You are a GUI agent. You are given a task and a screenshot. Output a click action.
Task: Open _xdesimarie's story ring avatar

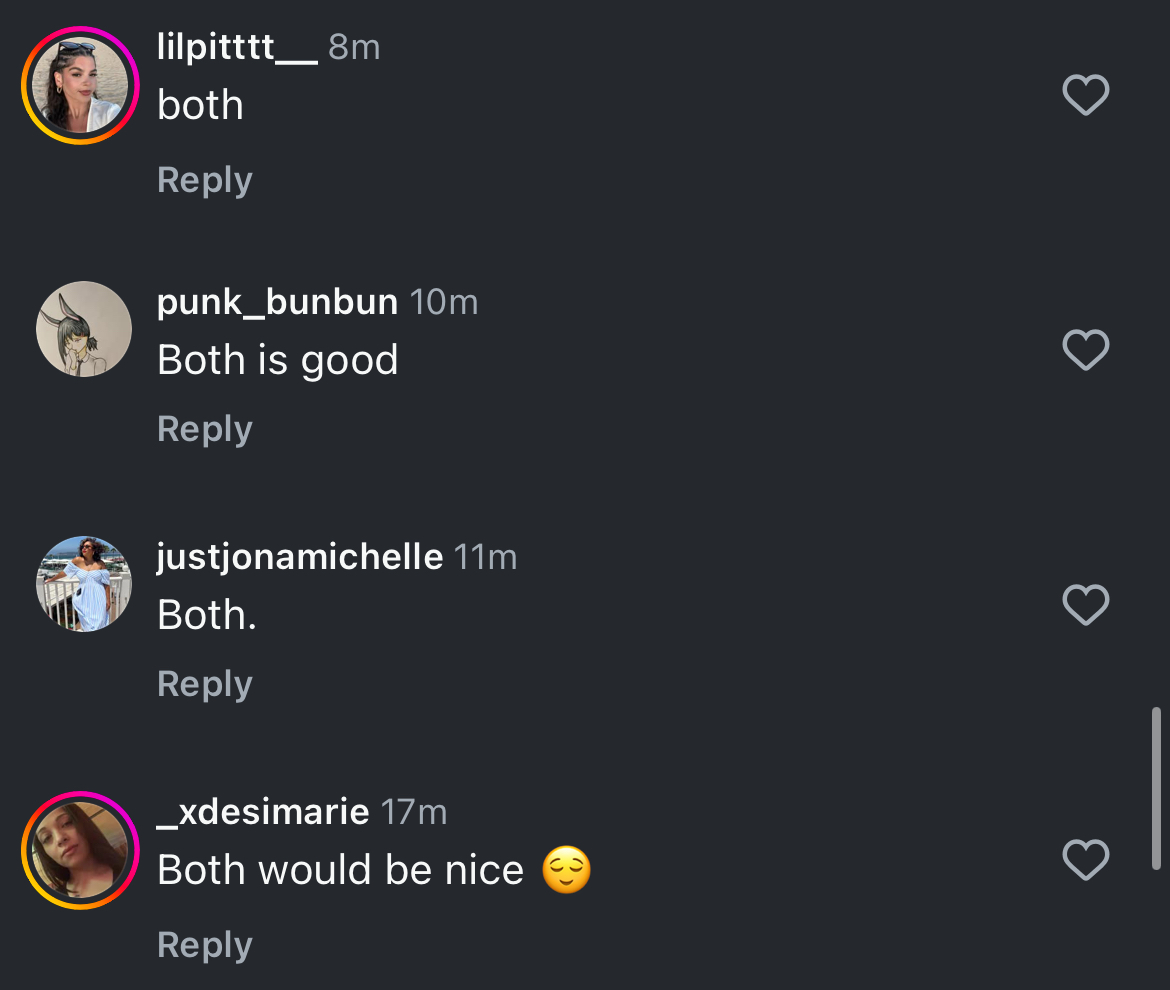click(x=80, y=850)
